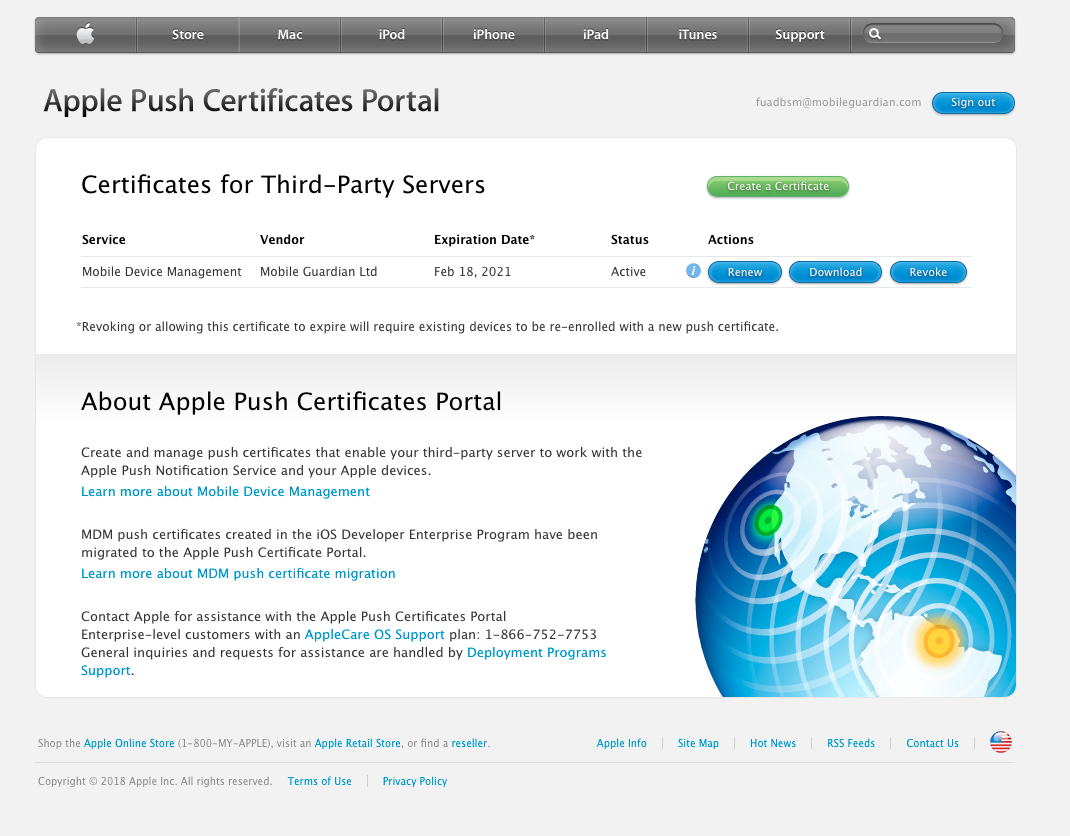
Task: Open Learn more about Mobile Device Management
Action: pos(225,491)
